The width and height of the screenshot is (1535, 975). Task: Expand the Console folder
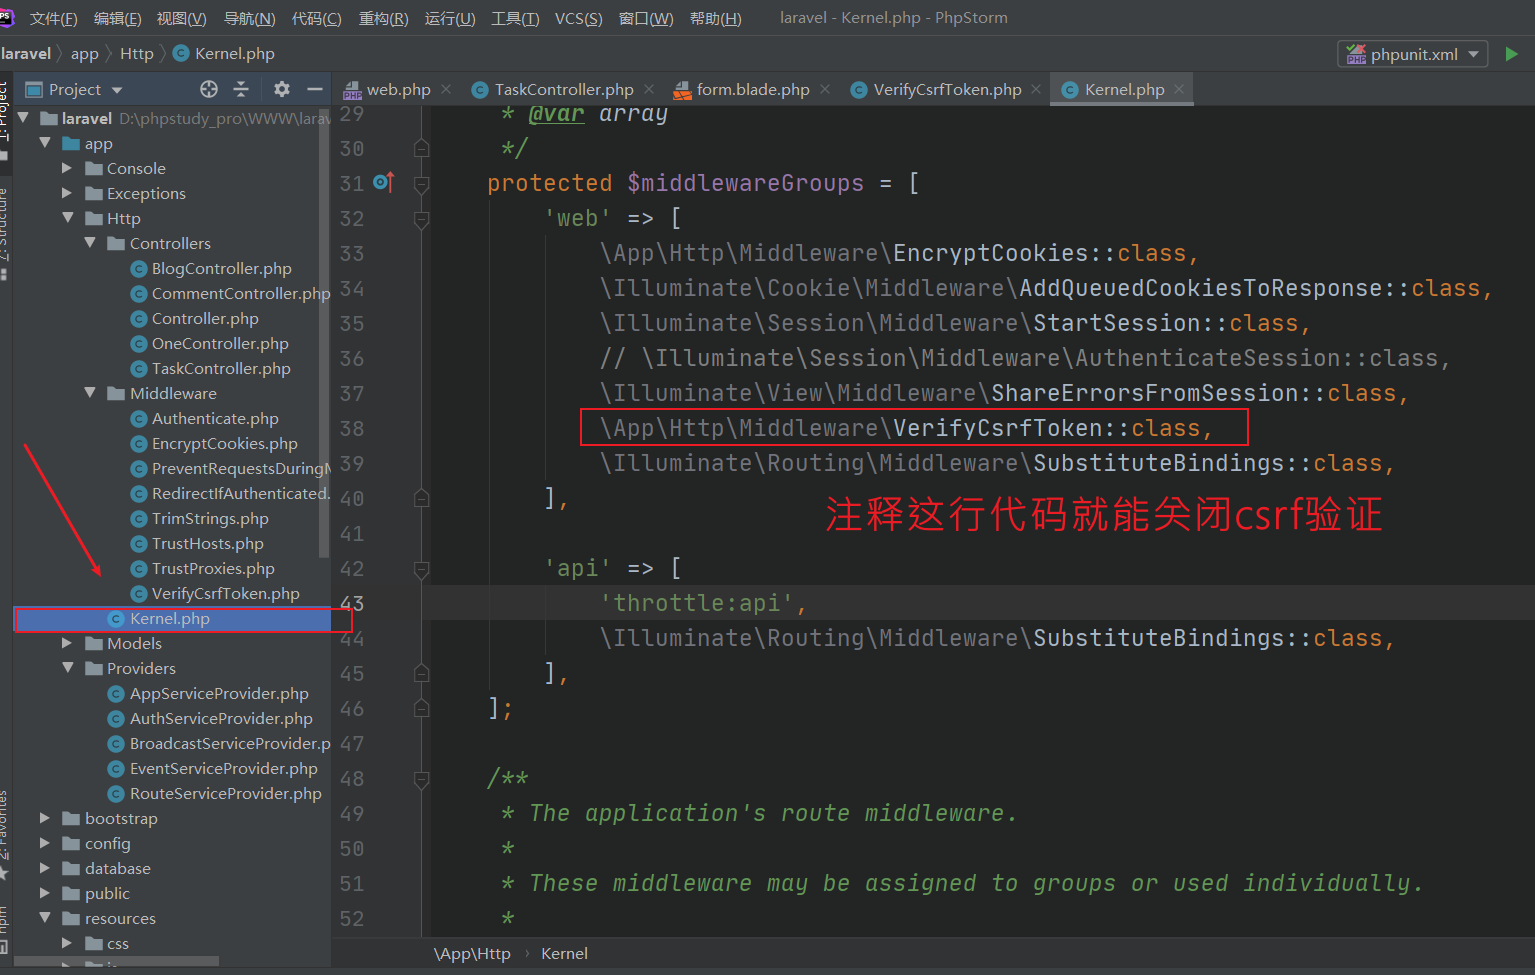pyautogui.click(x=67, y=168)
